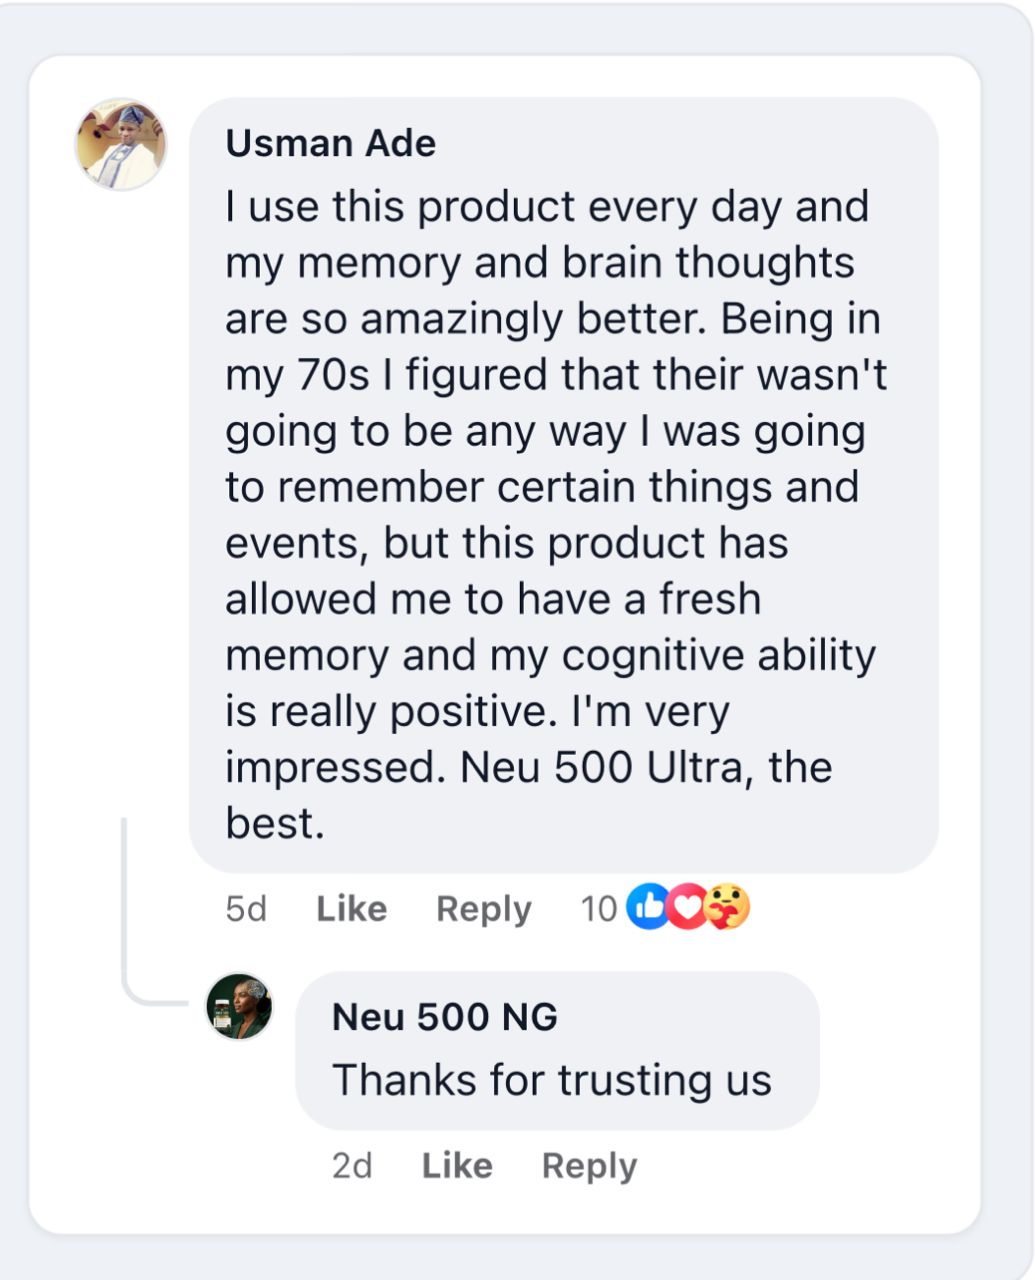This screenshot has height=1280, width=1035.
Task: Open Usman Ade's profile picture
Action: pos(121,144)
